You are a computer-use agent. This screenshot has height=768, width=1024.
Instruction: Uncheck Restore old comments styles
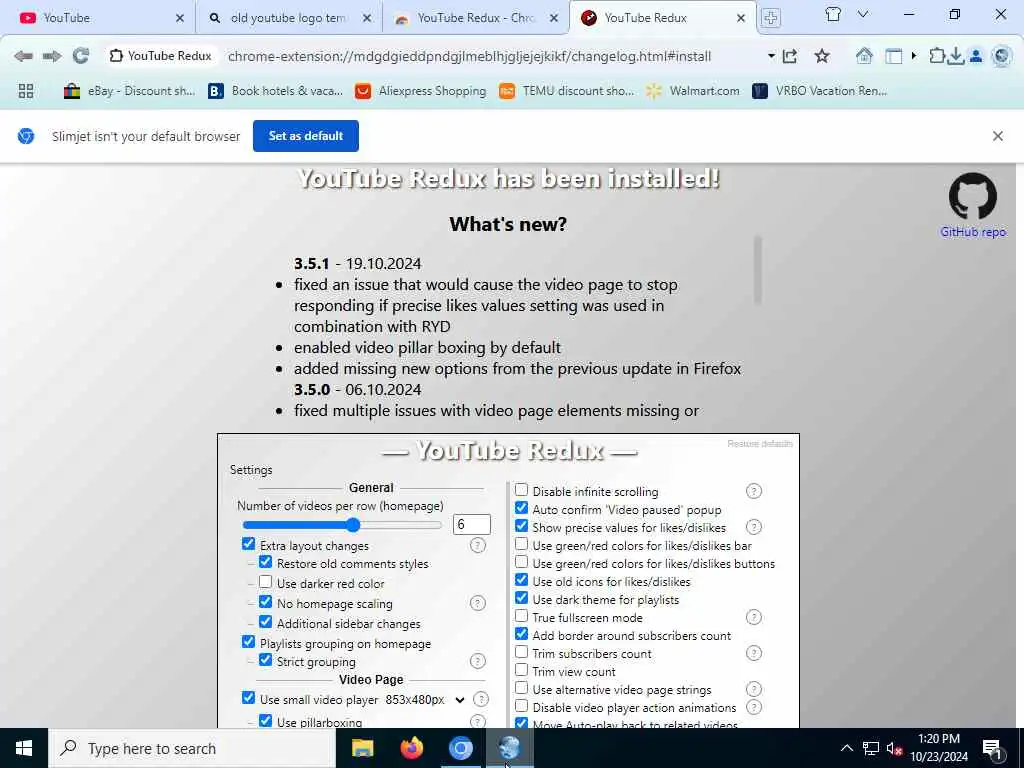[x=265, y=562]
